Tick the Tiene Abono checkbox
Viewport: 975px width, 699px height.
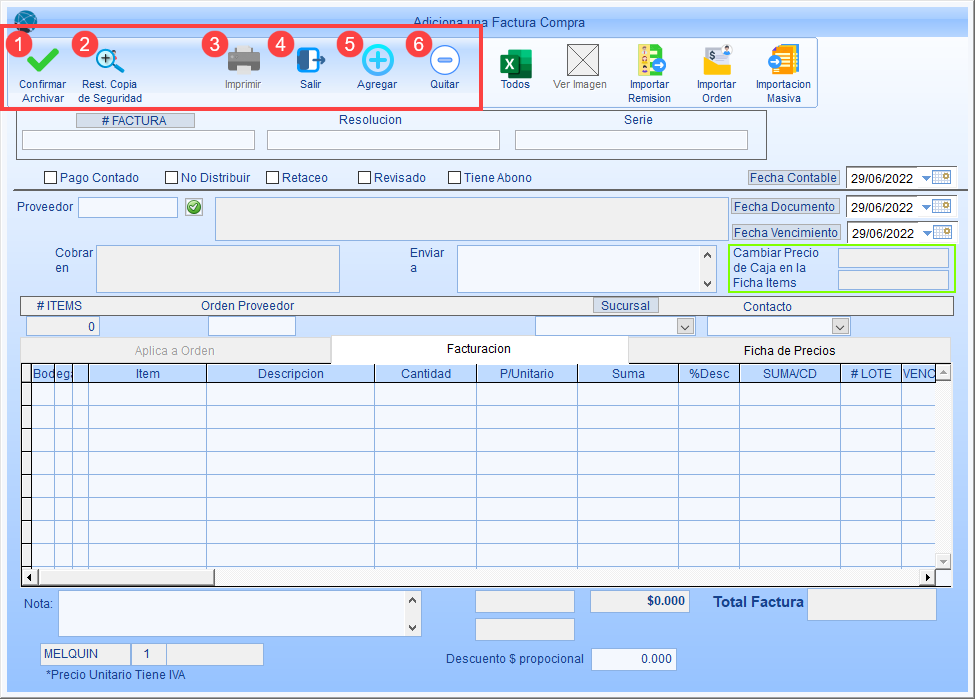[455, 178]
